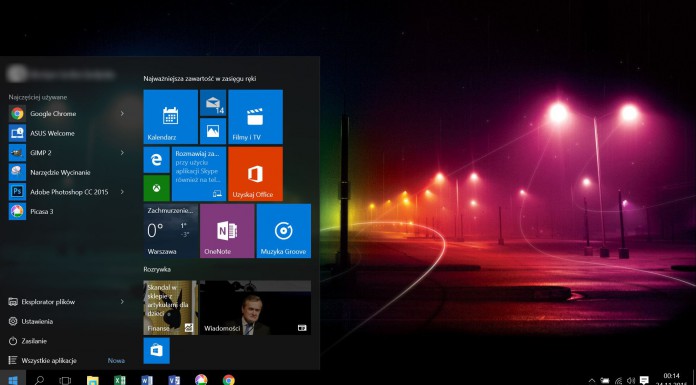Image resolution: width=696 pixels, height=385 pixels.
Task: Open the green Xbox tile
Action: 156,188
